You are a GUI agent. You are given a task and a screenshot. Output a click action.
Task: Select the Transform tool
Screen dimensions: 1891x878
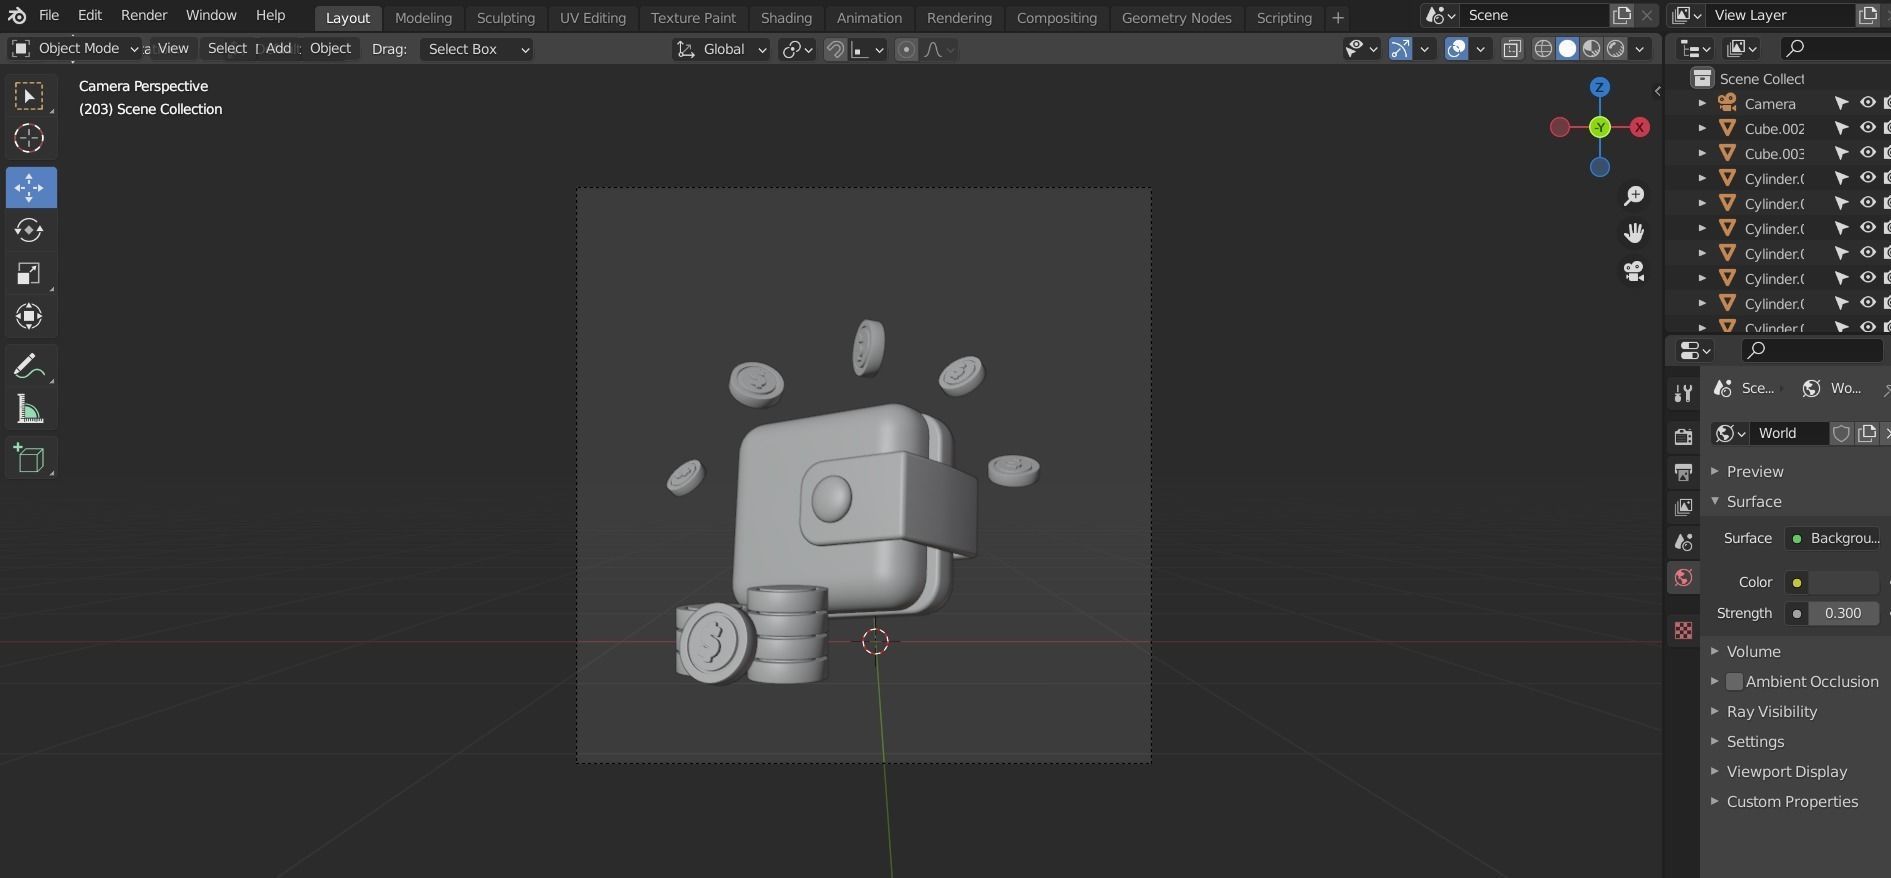[x=29, y=317]
